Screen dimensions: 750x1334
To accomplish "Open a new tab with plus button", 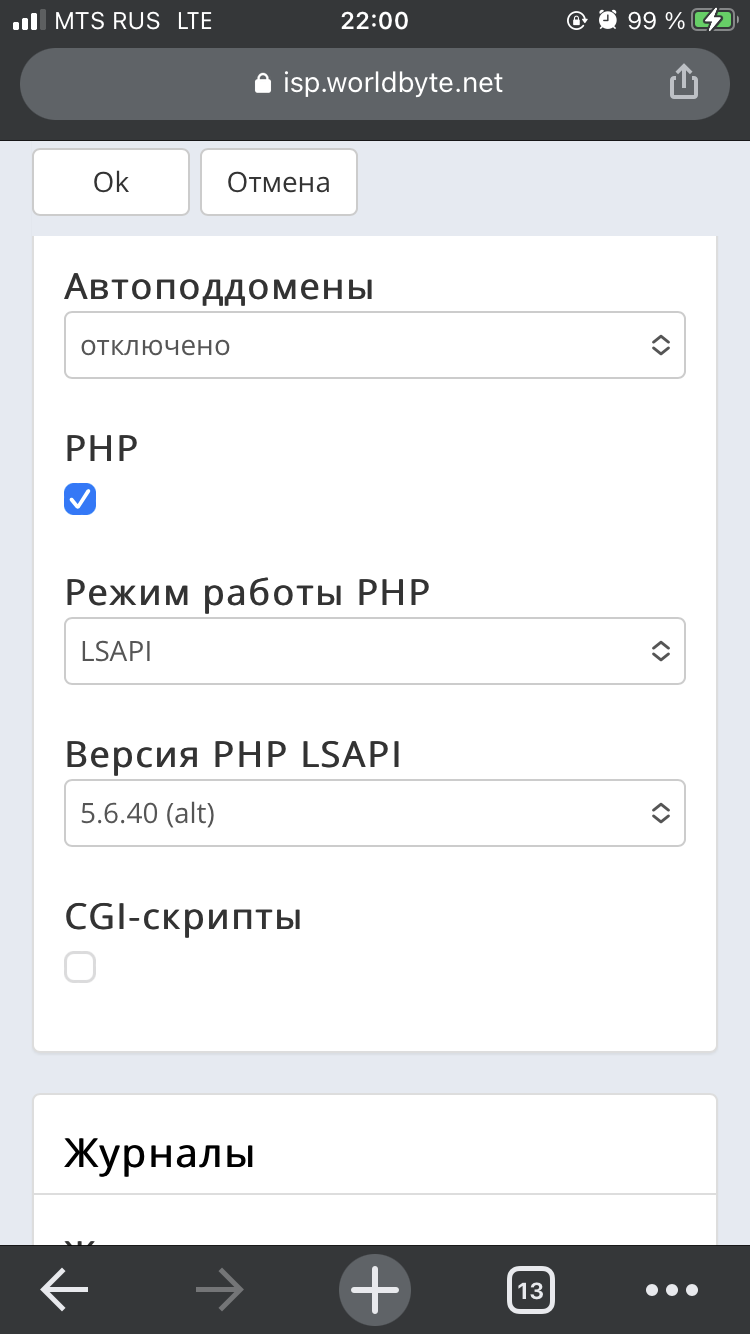I will (375, 1290).
